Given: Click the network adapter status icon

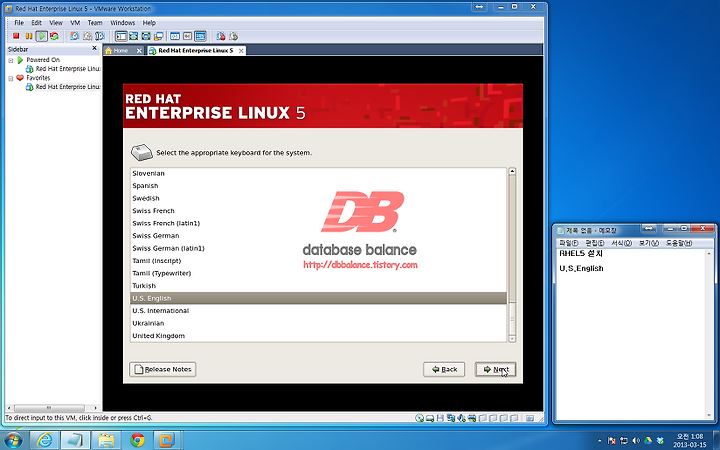Looking at the screenshot, I should point(451,418).
